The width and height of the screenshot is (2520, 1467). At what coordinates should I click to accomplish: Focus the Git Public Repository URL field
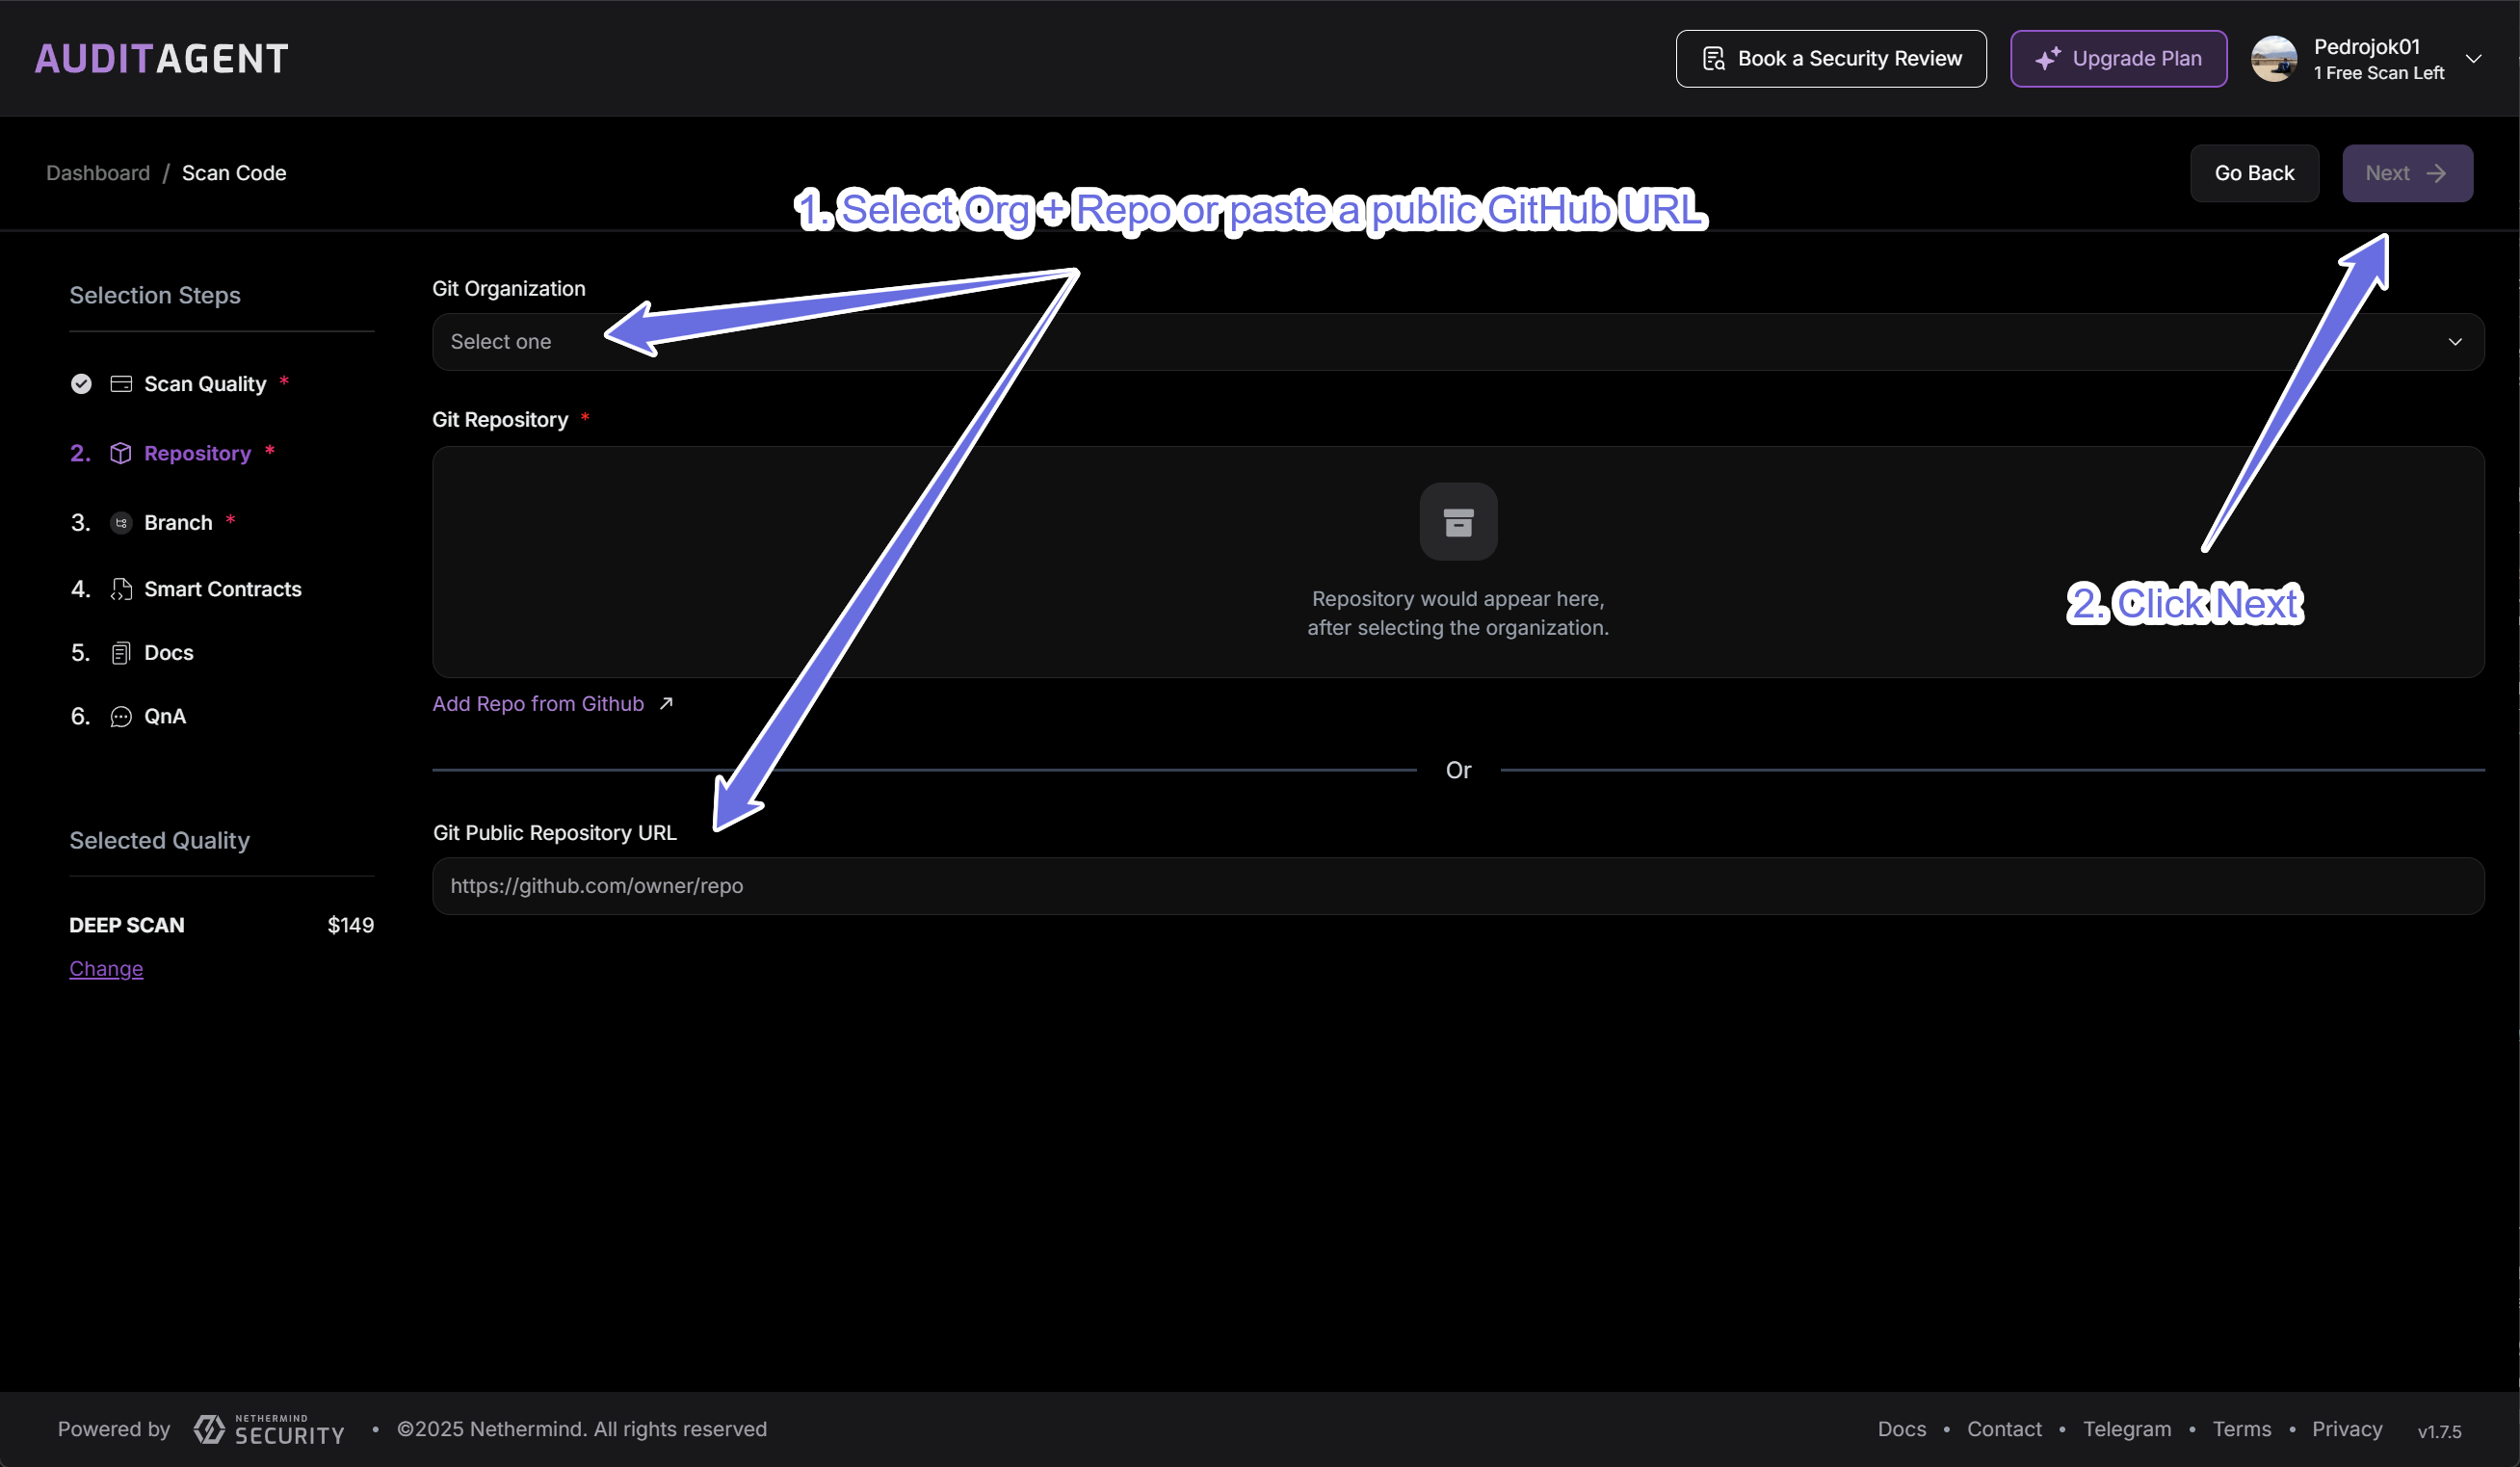[1457, 886]
